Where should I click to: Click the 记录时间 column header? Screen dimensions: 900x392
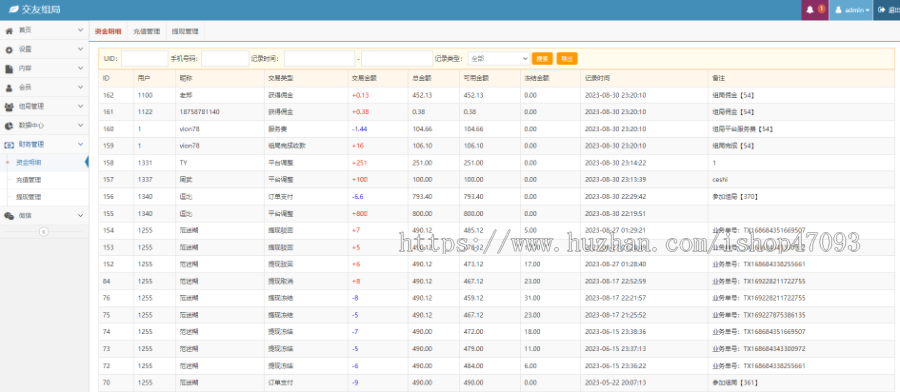point(598,78)
